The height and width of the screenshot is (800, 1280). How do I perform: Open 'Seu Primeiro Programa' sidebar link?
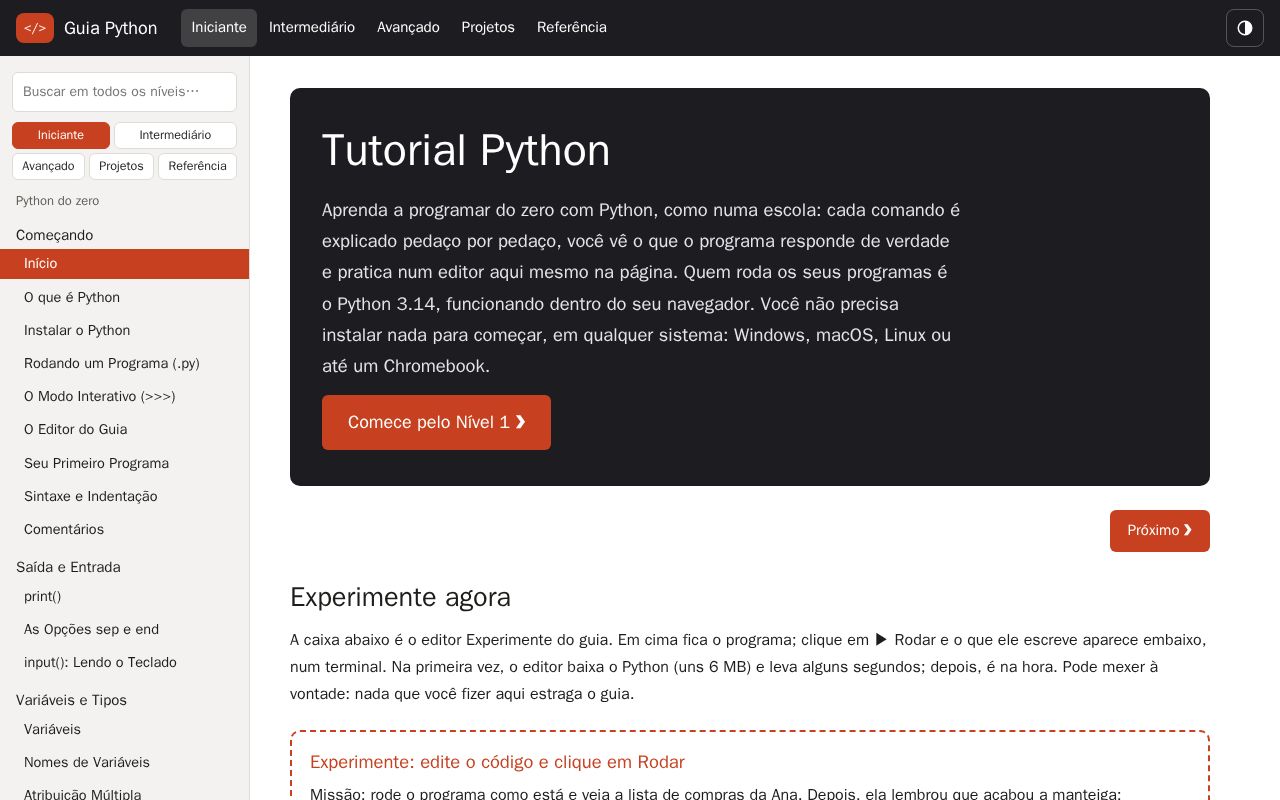tap(124, 463)
